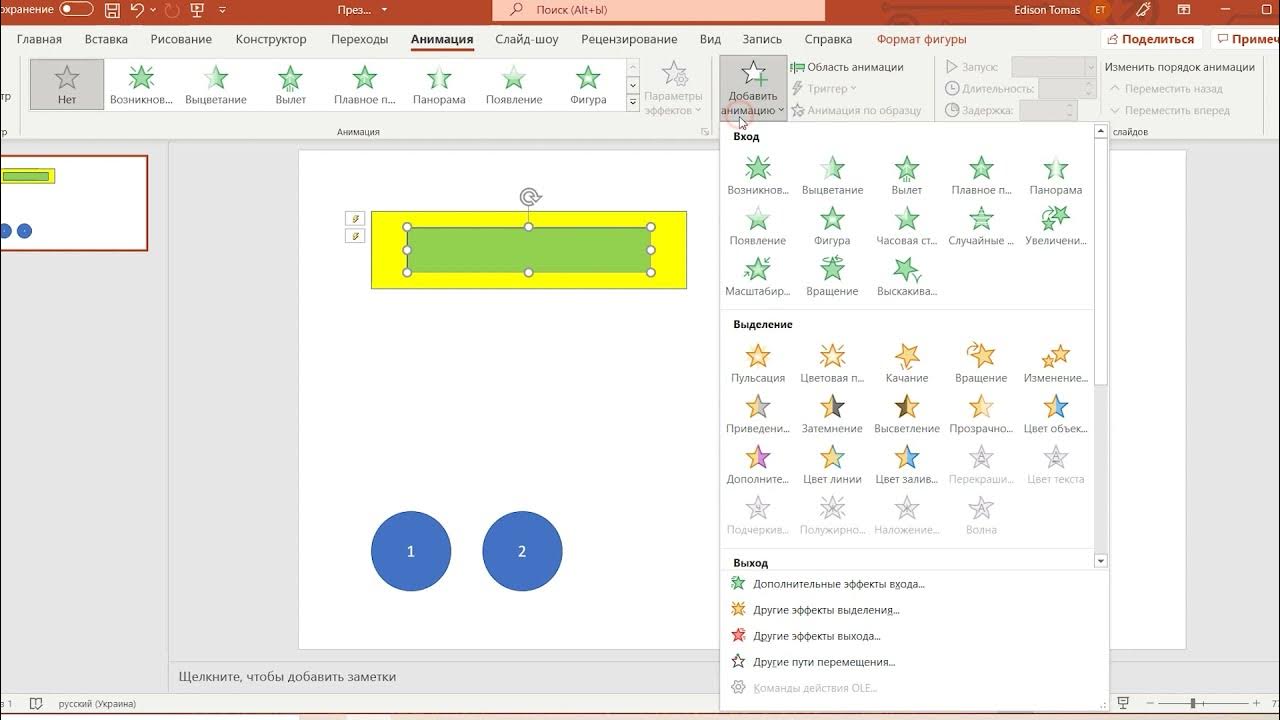Click the green rectangle shape on slide
Viewport: 1280px width, 720px height.
pyautogui.click(x=529, y=250)
